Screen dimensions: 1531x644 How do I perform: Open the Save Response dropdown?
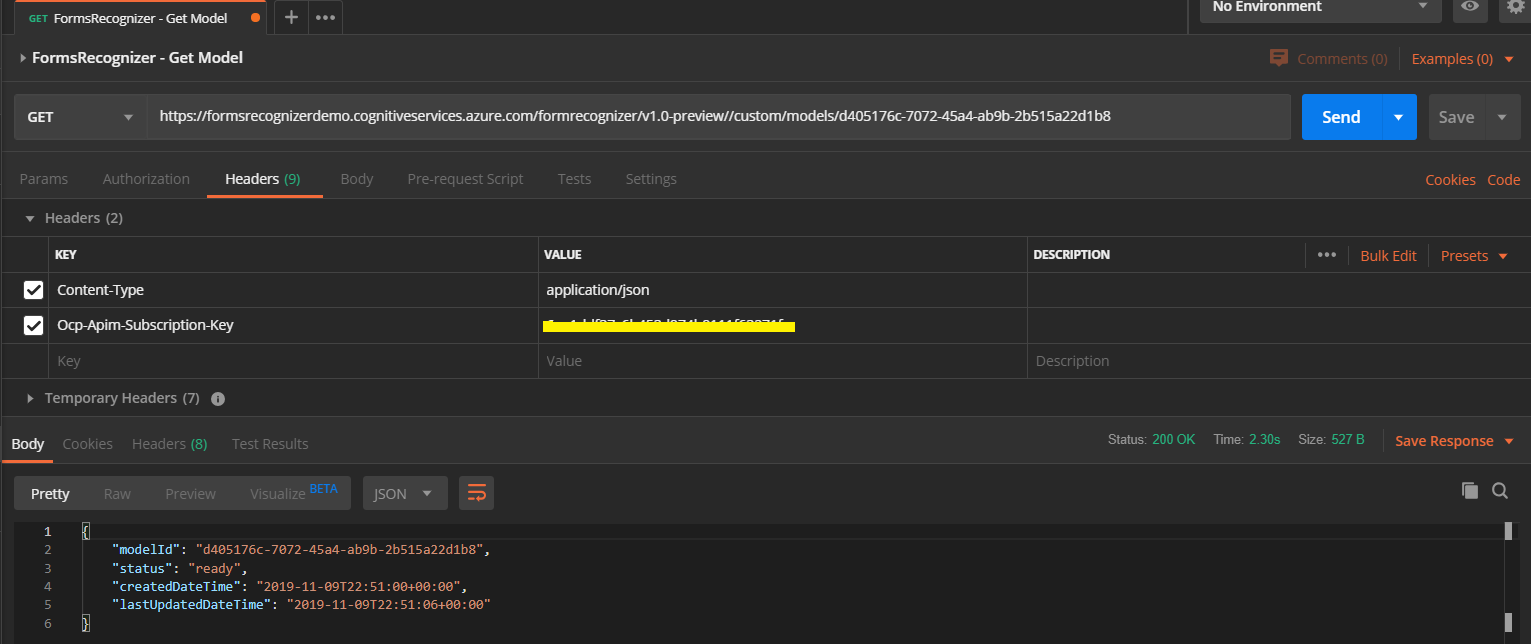(x=1454, y=441)
